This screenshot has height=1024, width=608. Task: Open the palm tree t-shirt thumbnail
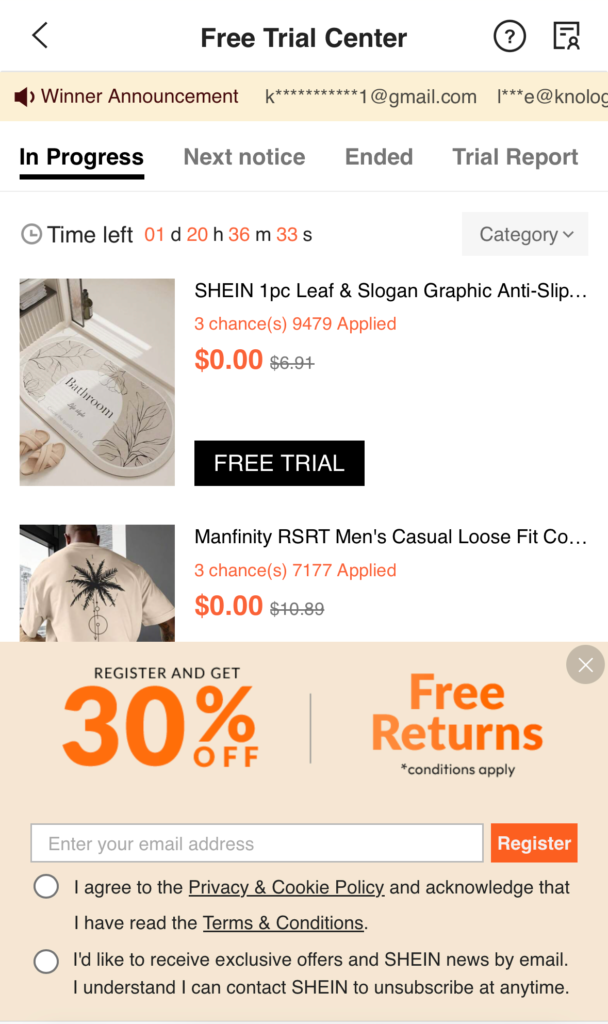[x=97, y=583]
